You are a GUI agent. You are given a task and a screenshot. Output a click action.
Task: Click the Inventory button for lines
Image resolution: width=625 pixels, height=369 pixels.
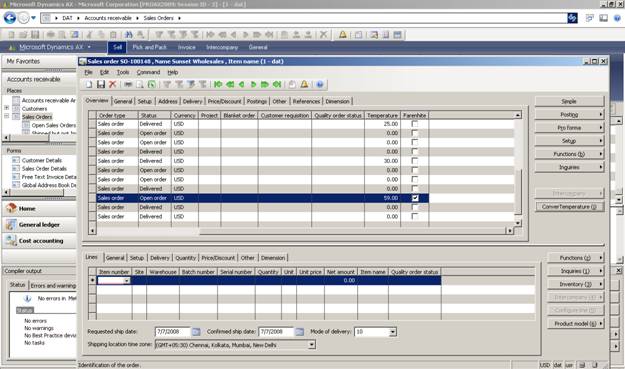[576, 284]
